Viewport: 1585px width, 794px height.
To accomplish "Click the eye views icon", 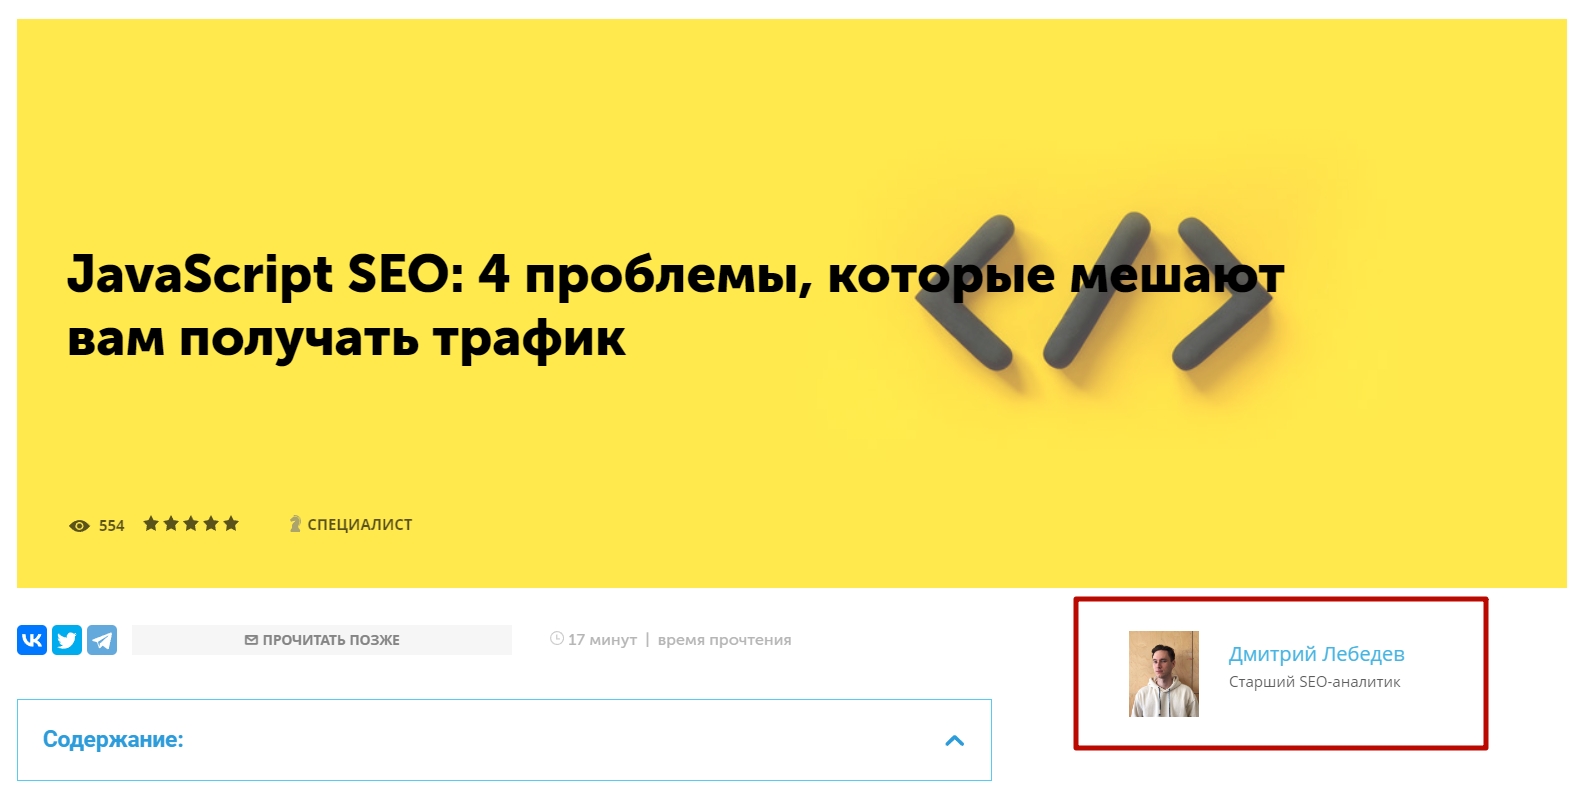I will tap(79, 526).
